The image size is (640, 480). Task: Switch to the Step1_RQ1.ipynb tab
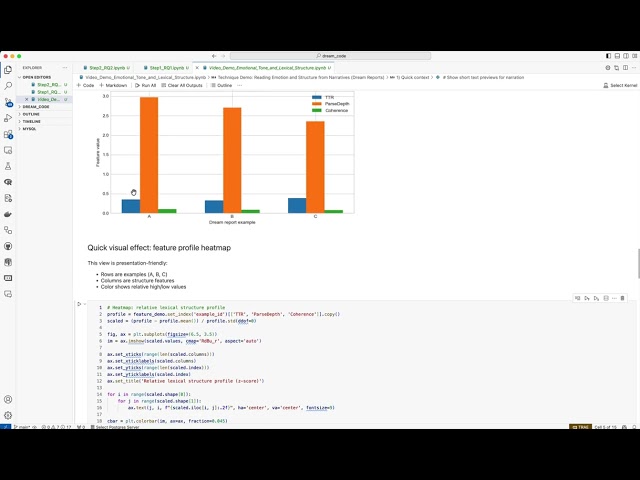click(x=166, y=68)
